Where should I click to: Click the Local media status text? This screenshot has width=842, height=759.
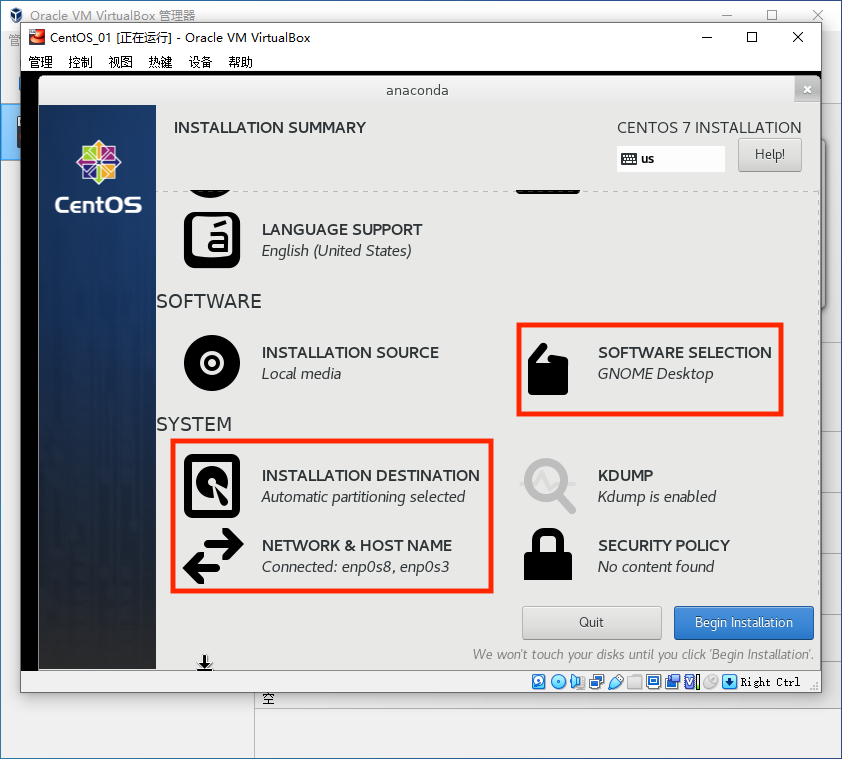(x=301, y=374)
